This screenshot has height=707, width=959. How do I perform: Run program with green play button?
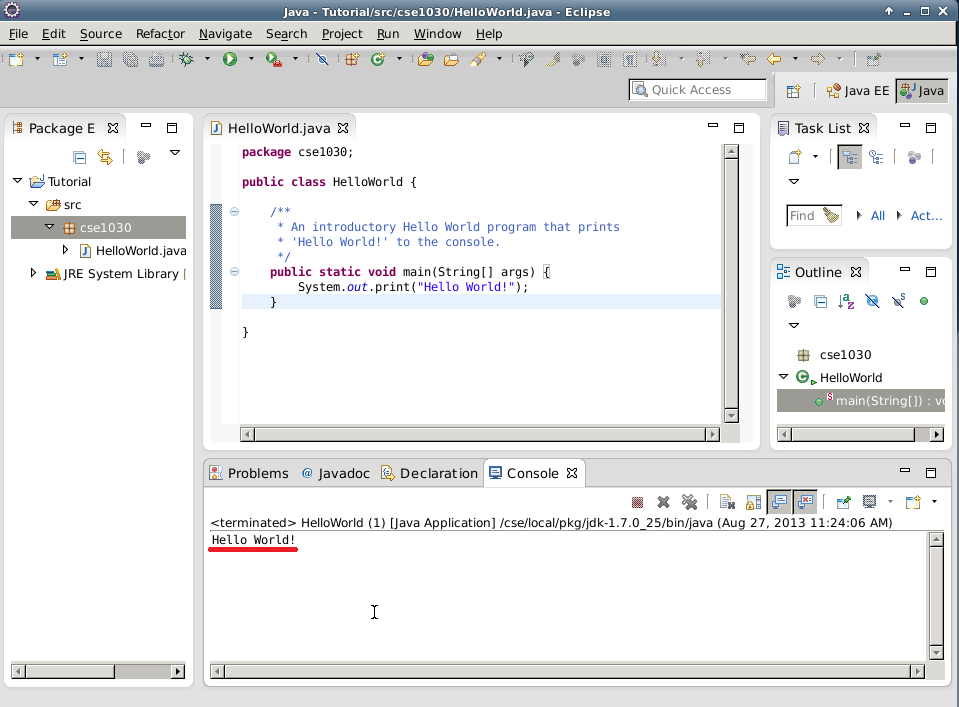(230, 59)
